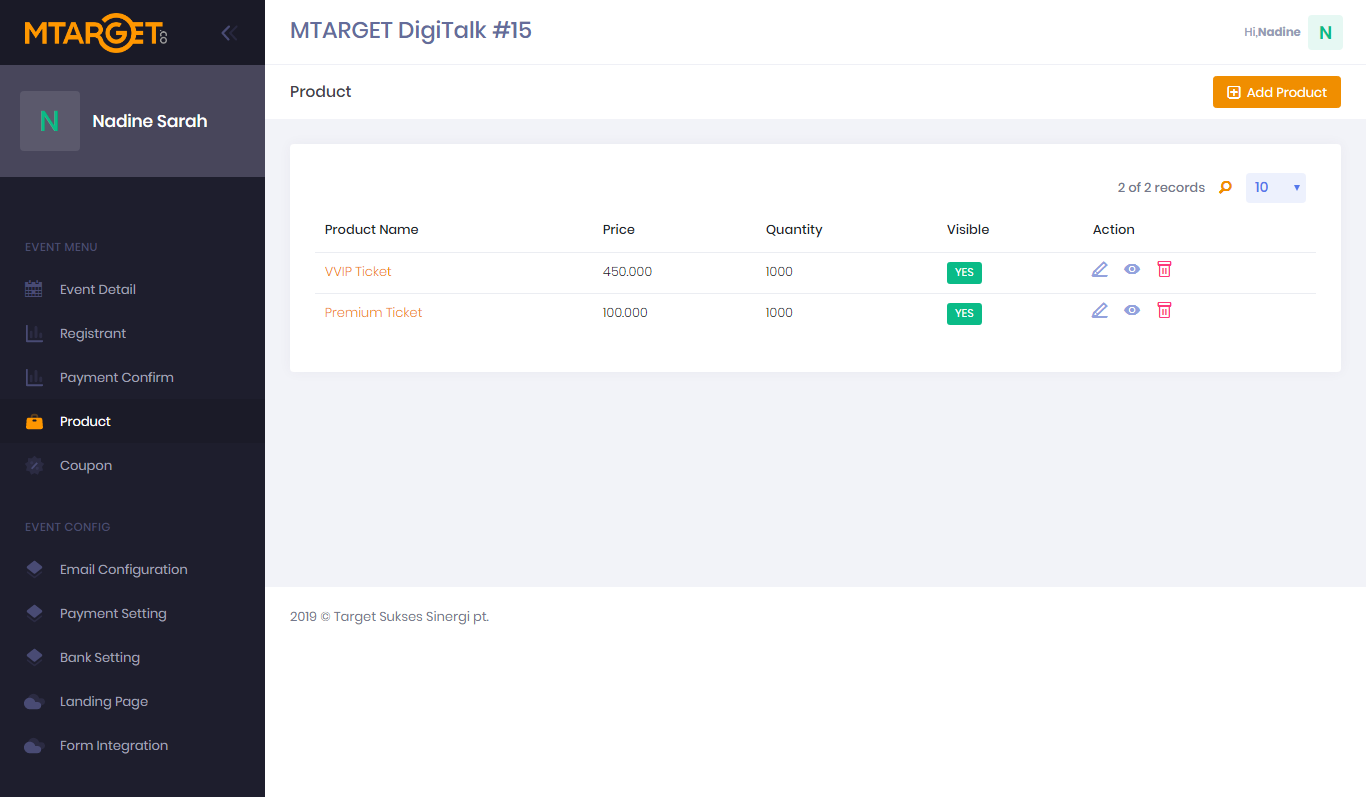Toggle visibility of the Premium Ticket with the eye icon
This screenshot has height=797, width=1366.
coord(1132,310)
